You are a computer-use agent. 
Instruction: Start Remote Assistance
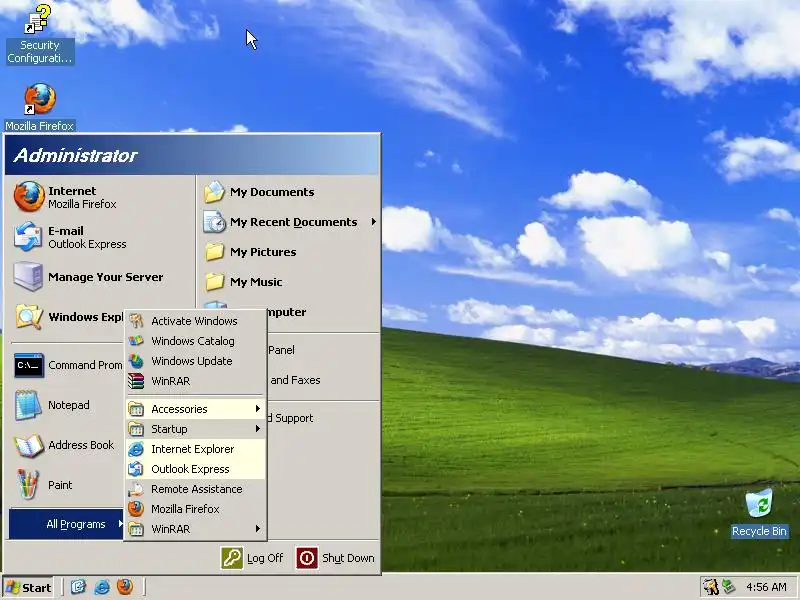pyautogui.click(x=195, y=489)
